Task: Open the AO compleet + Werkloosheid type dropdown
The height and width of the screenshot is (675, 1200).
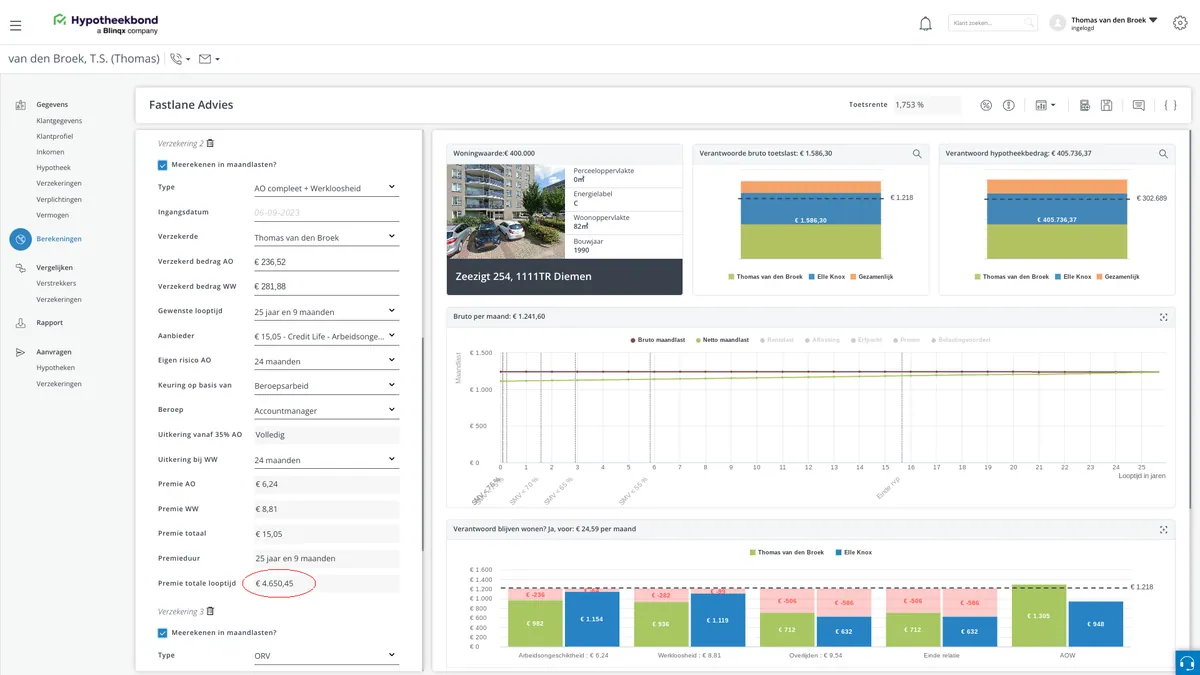Action: coord(325,187)
